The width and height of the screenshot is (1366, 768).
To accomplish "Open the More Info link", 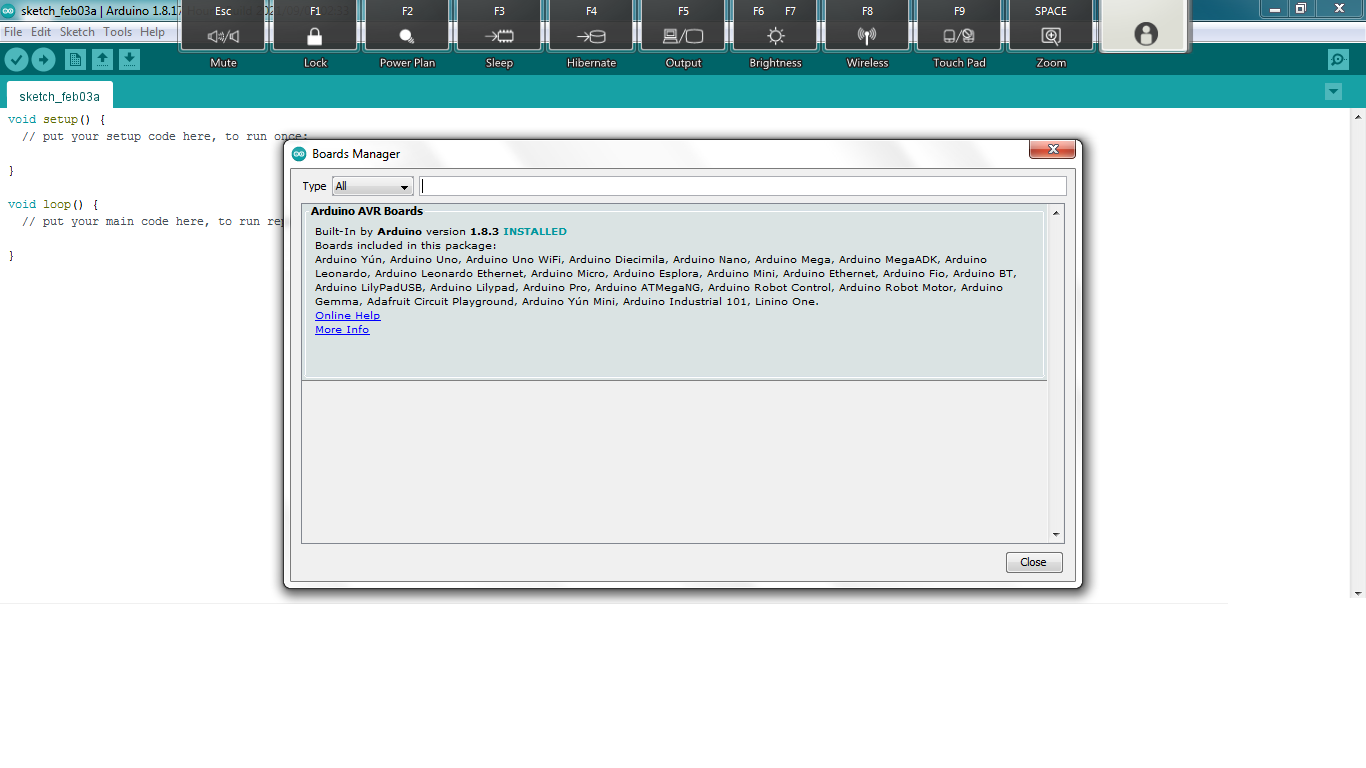I will coord(342,330).
